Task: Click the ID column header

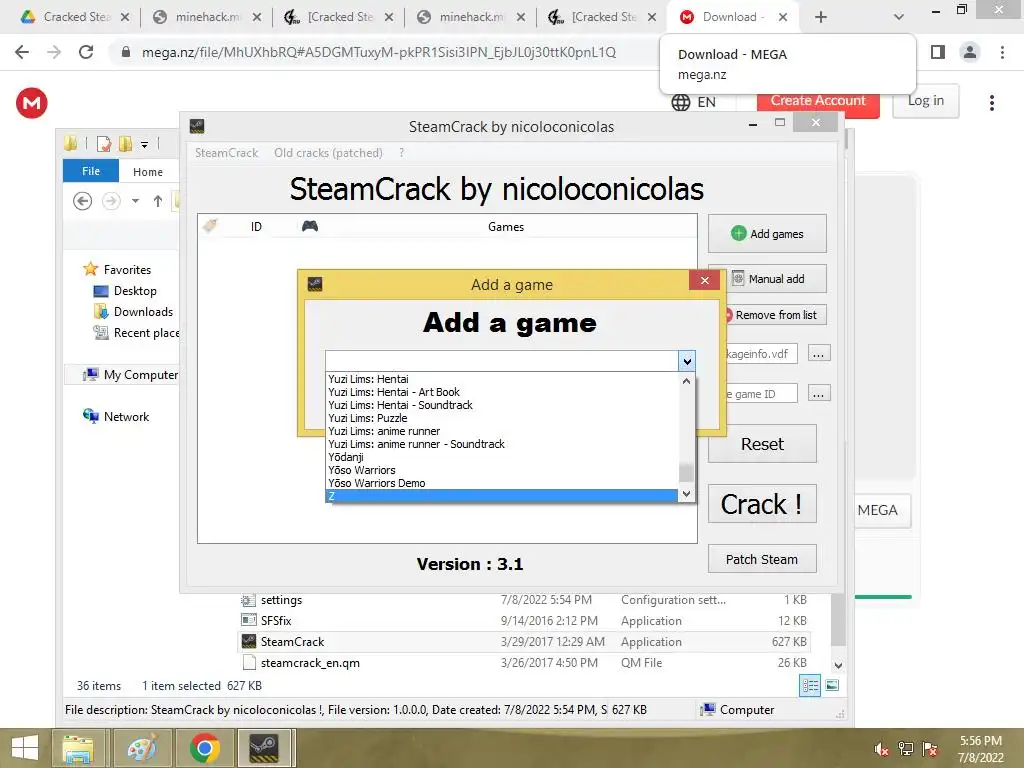Action: (256, 227)
